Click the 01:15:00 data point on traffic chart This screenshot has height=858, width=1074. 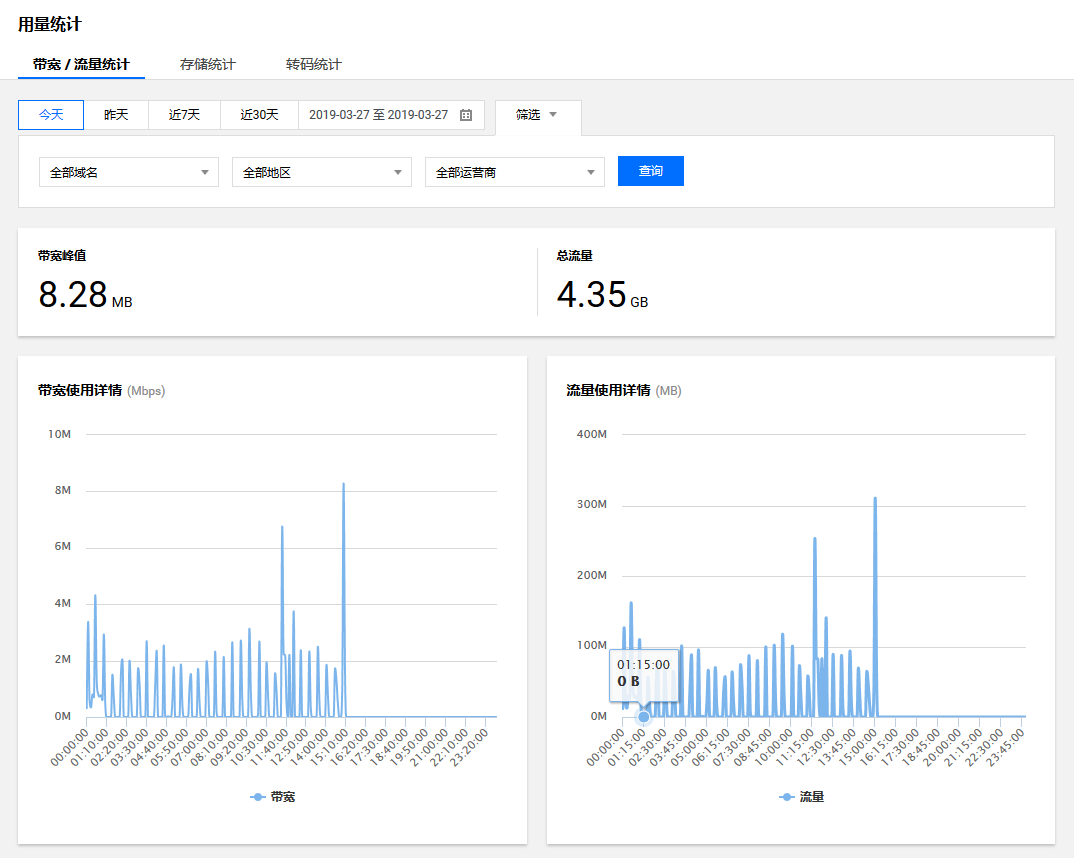643,717
